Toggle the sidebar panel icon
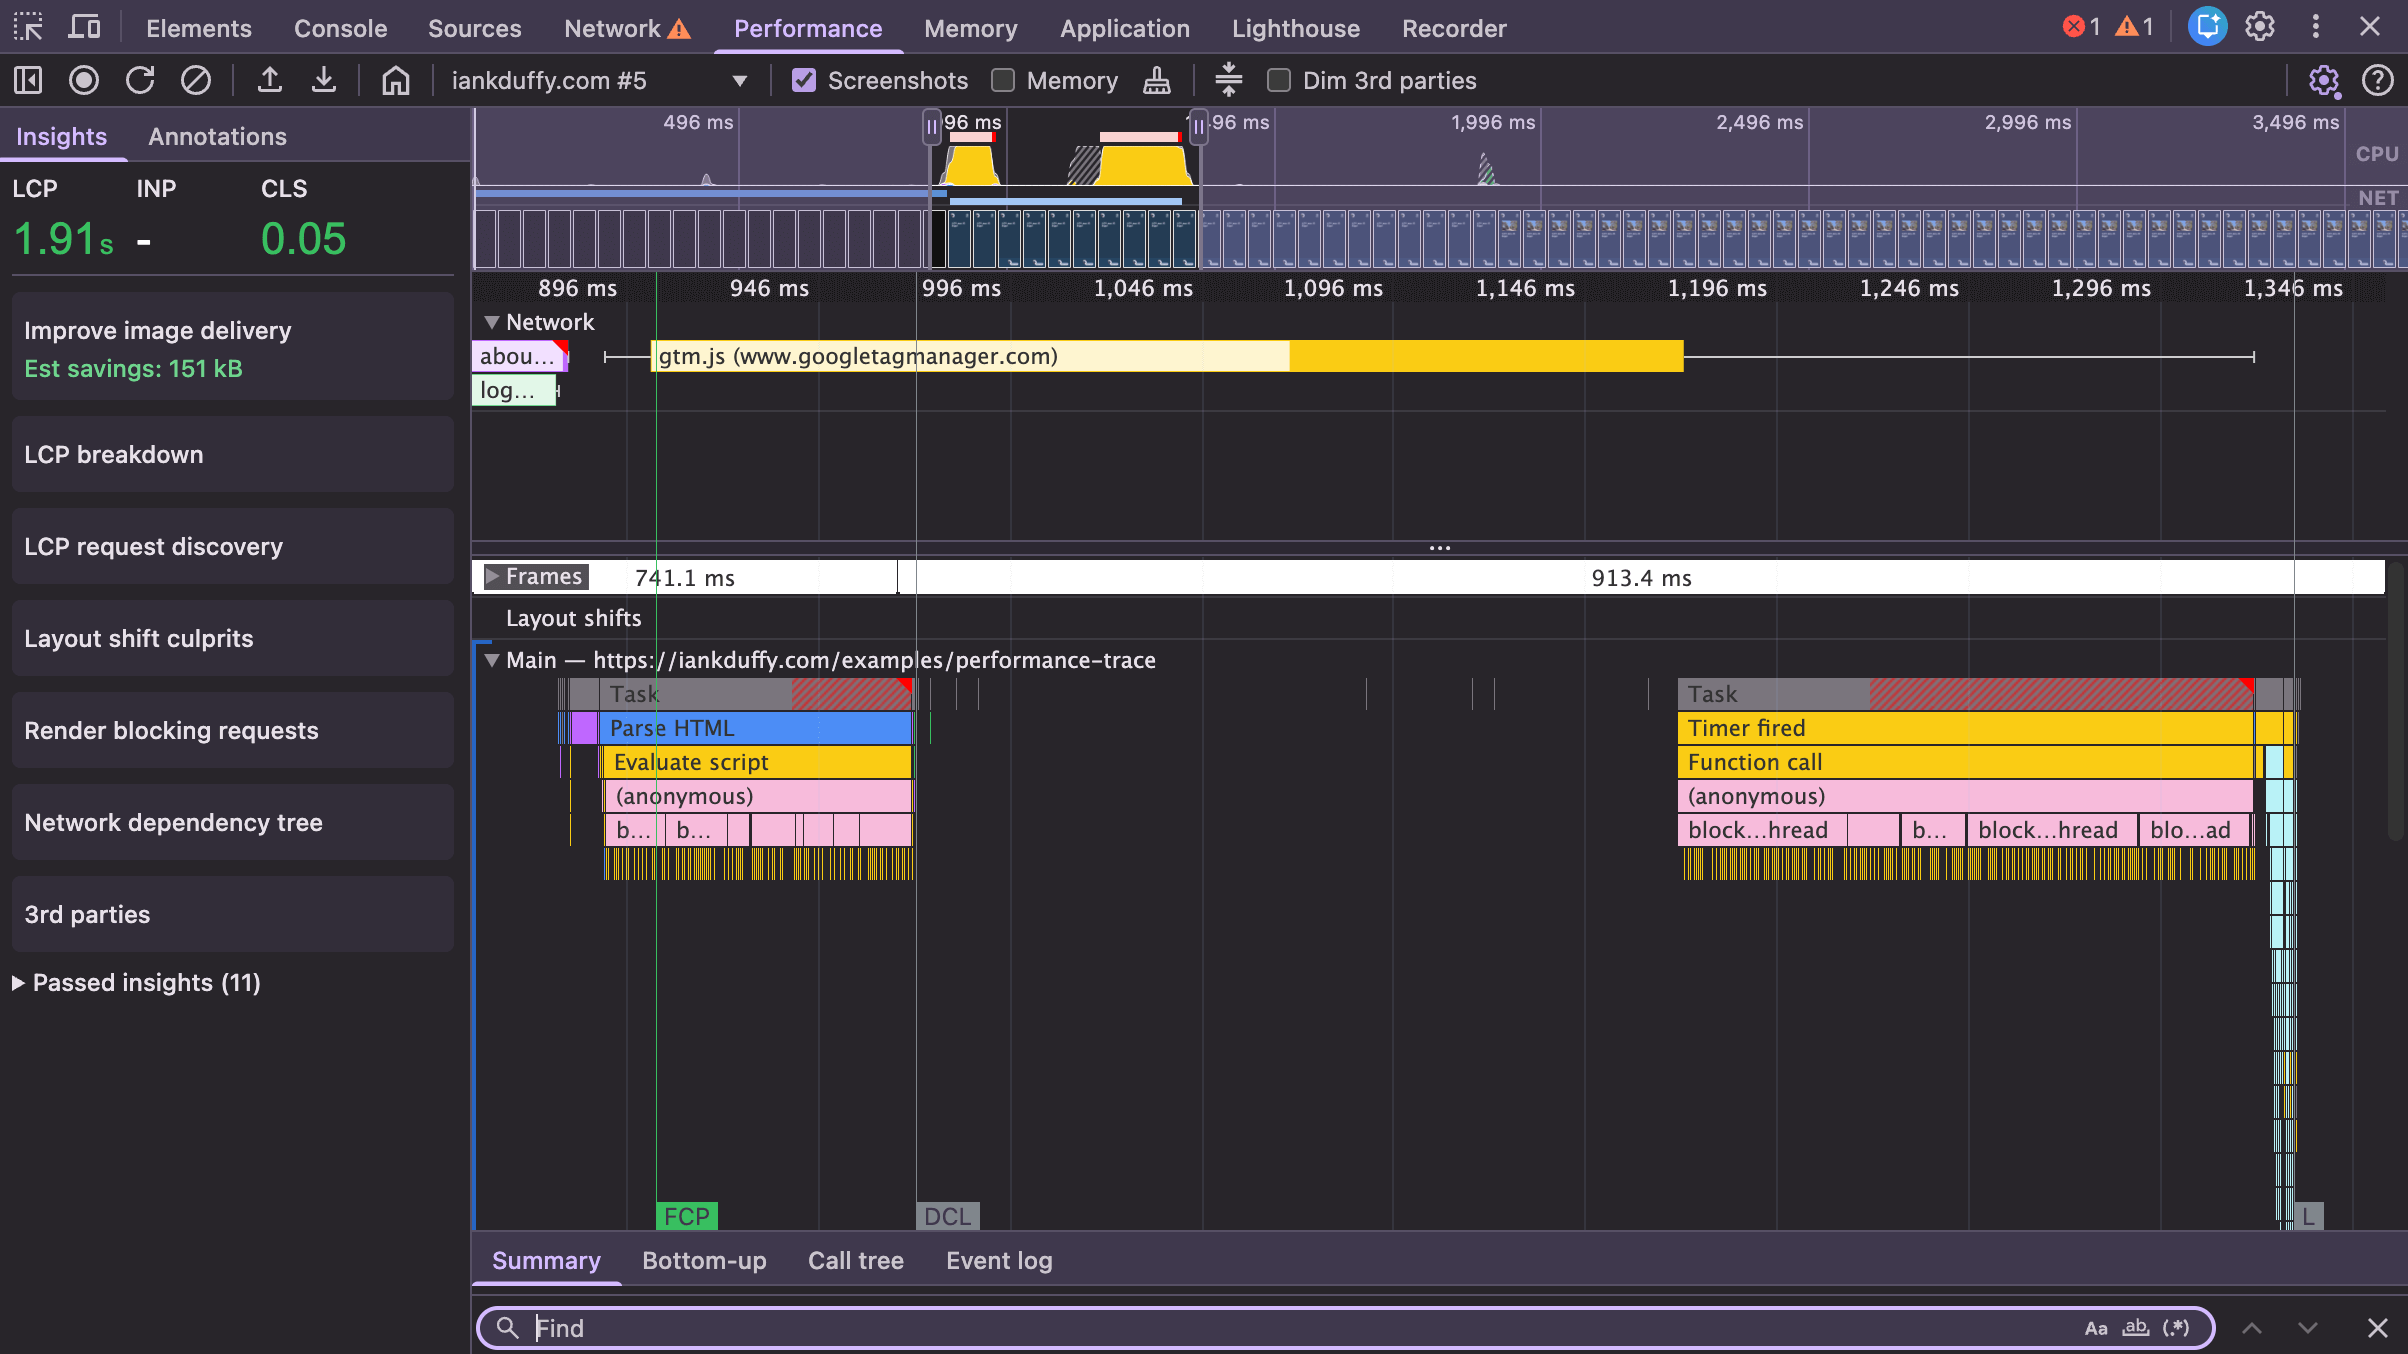 (x=28, y=80)
